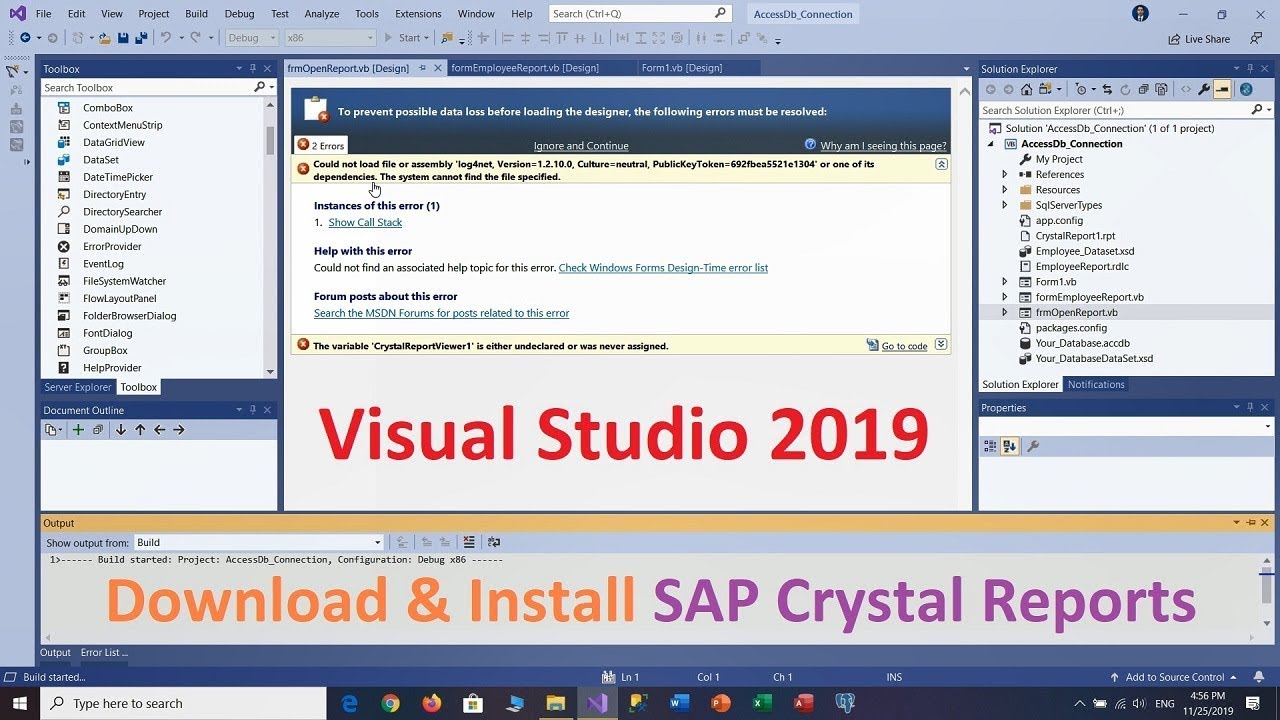Viewport: 1280px width, 720px height.
Task: Click the Go to code link
Action: (x=904, y=346)
